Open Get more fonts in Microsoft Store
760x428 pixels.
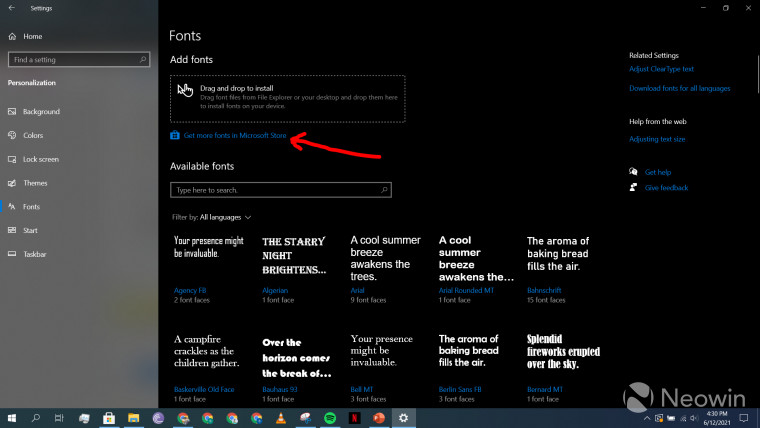pyautogui.click(x=235, y=135)
